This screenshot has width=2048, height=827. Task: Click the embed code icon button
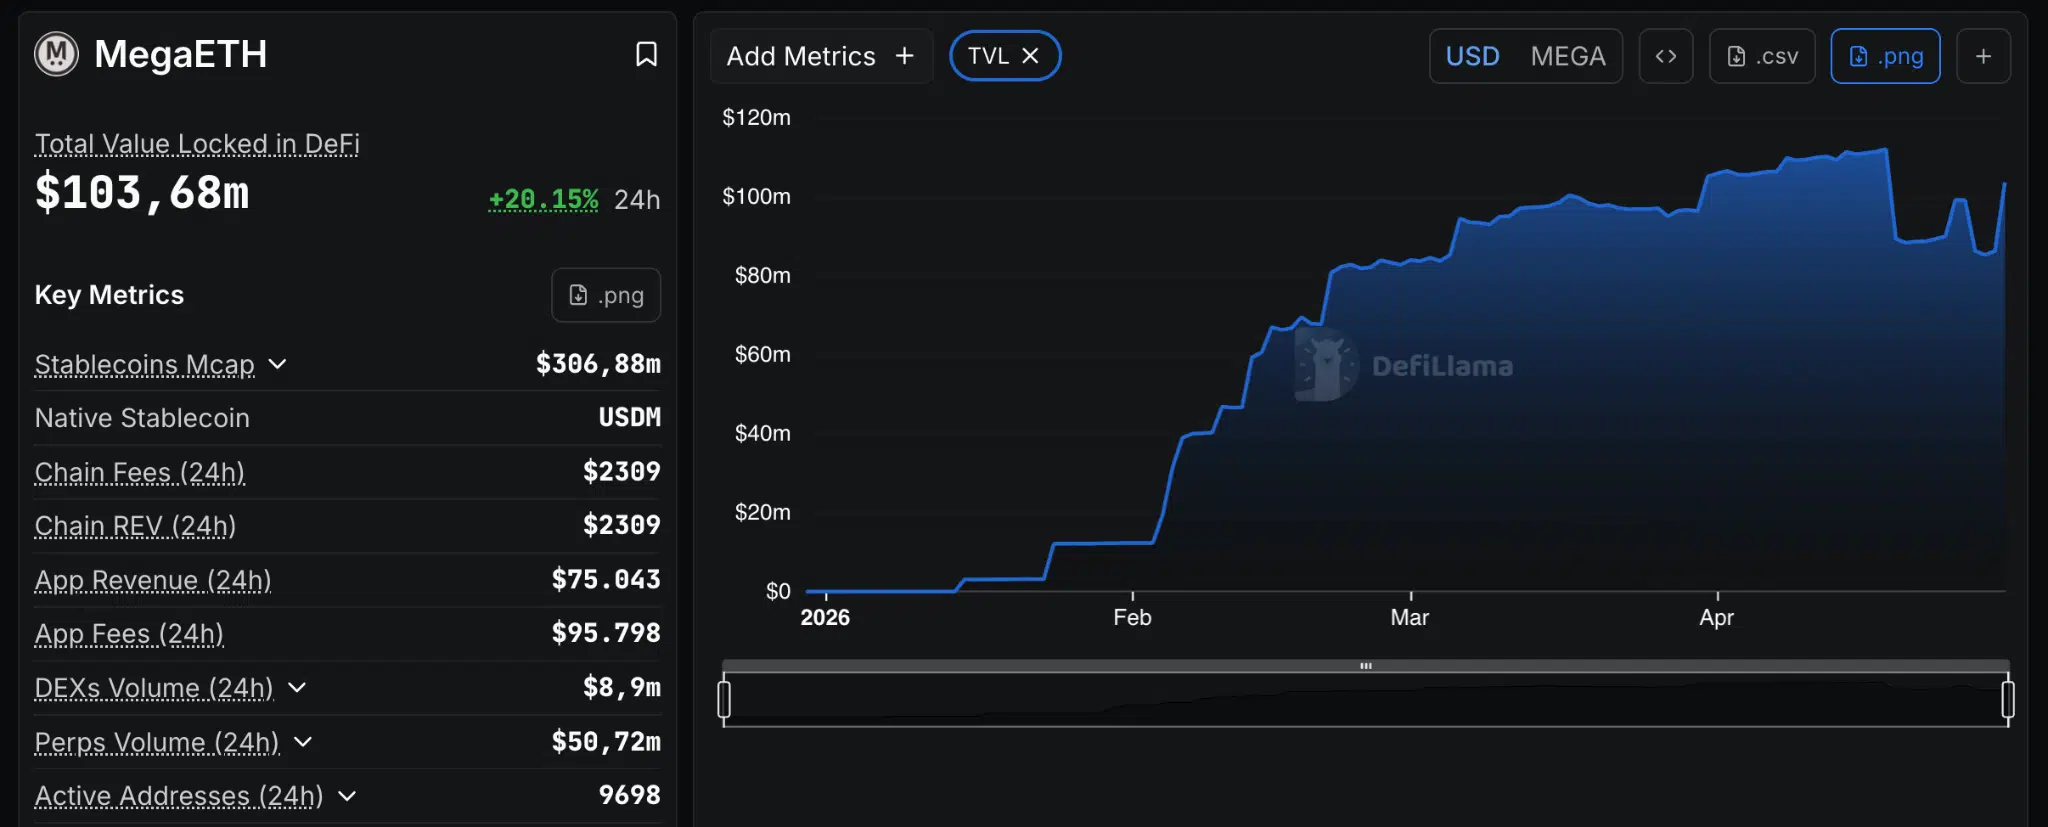pos(1666,56)
